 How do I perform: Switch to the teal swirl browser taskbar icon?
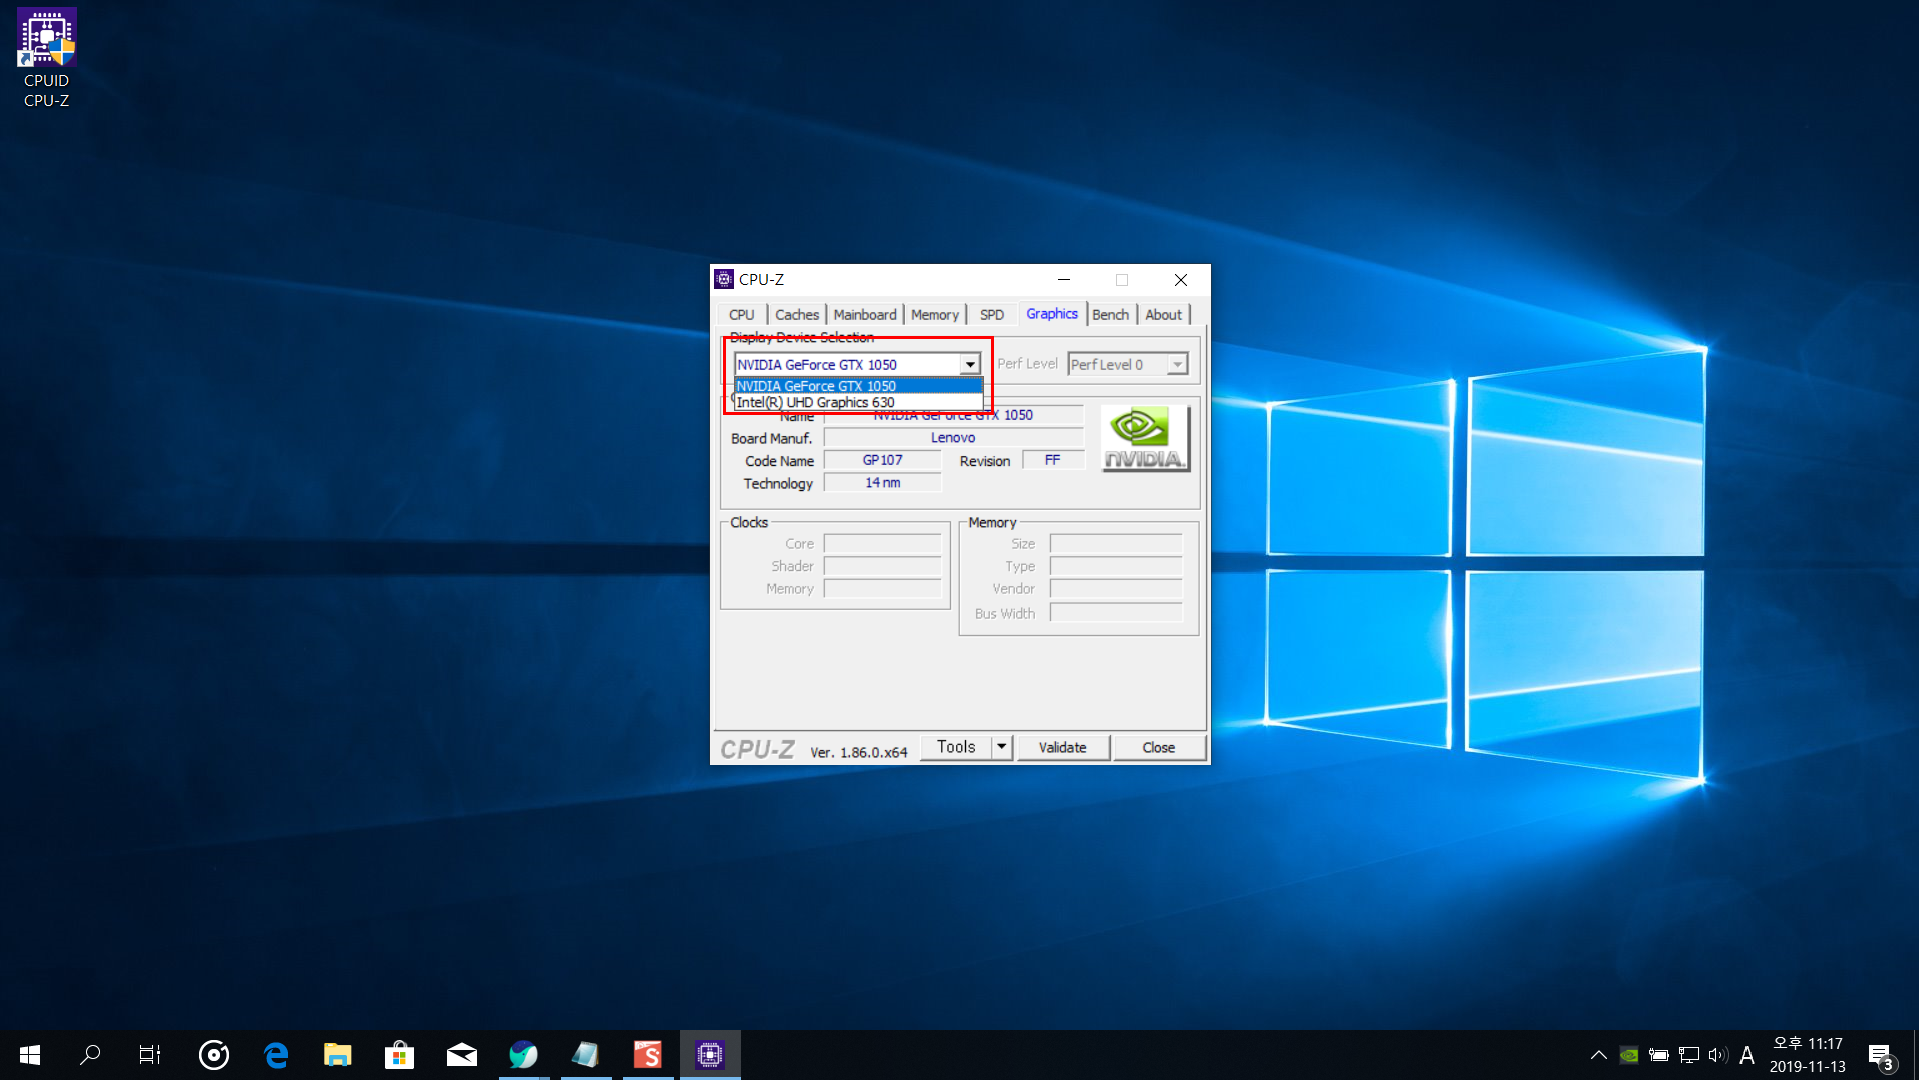click(x=523, y=1055)
